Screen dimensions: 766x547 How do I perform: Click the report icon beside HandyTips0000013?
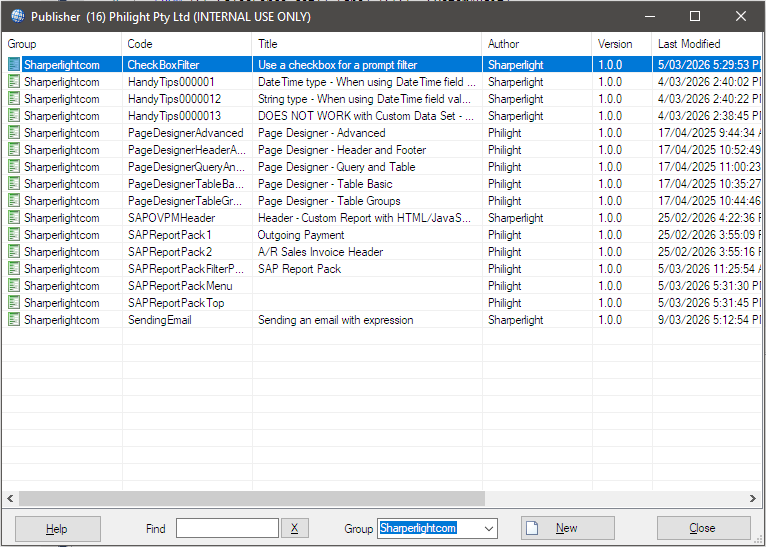[x=14, y=116]
